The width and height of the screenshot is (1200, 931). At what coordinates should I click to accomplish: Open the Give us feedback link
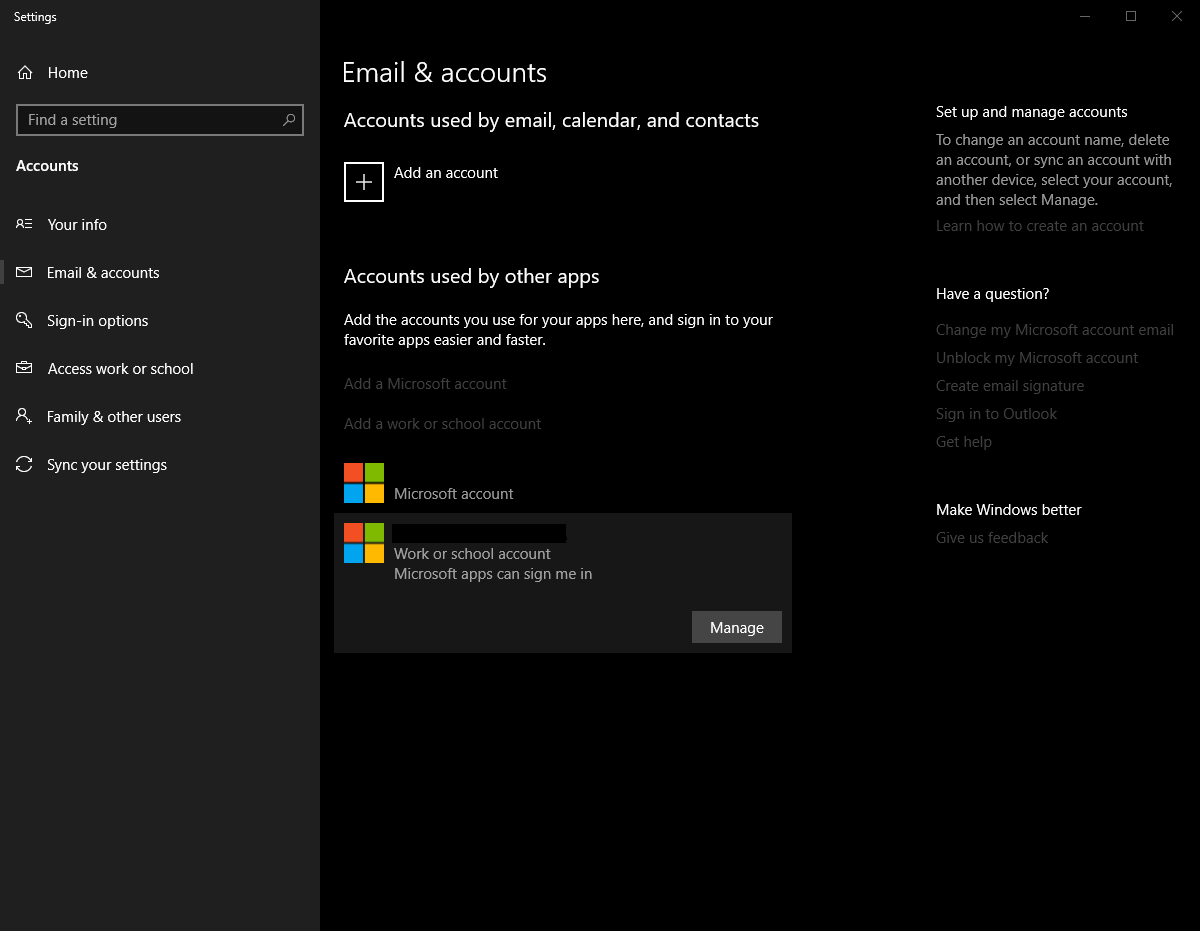pyautogui.click(x=991, y=537)
